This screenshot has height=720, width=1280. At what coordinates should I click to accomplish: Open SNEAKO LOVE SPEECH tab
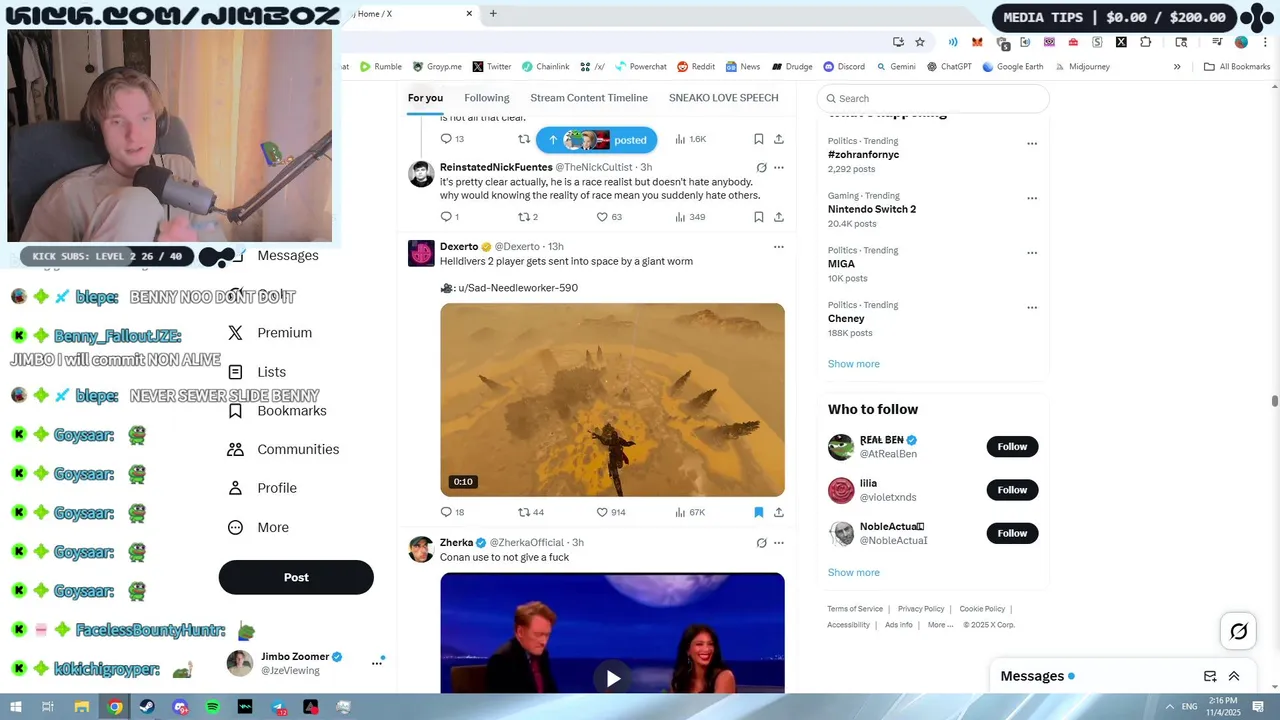[723, 98]
